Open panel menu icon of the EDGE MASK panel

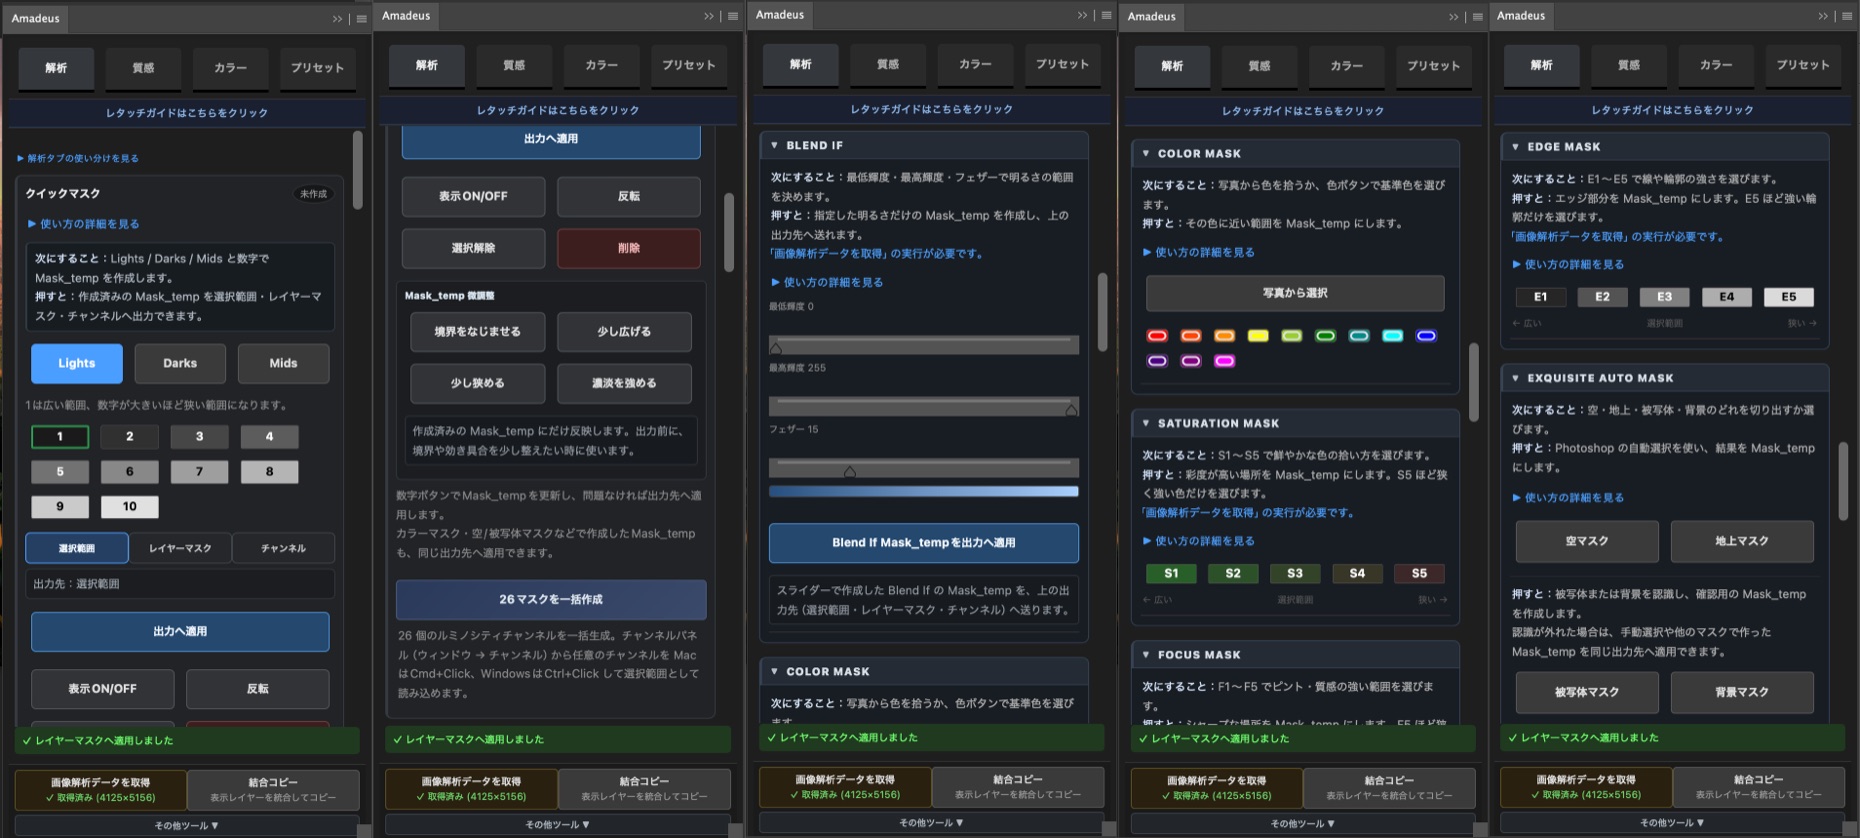(x=1847, y=16)
